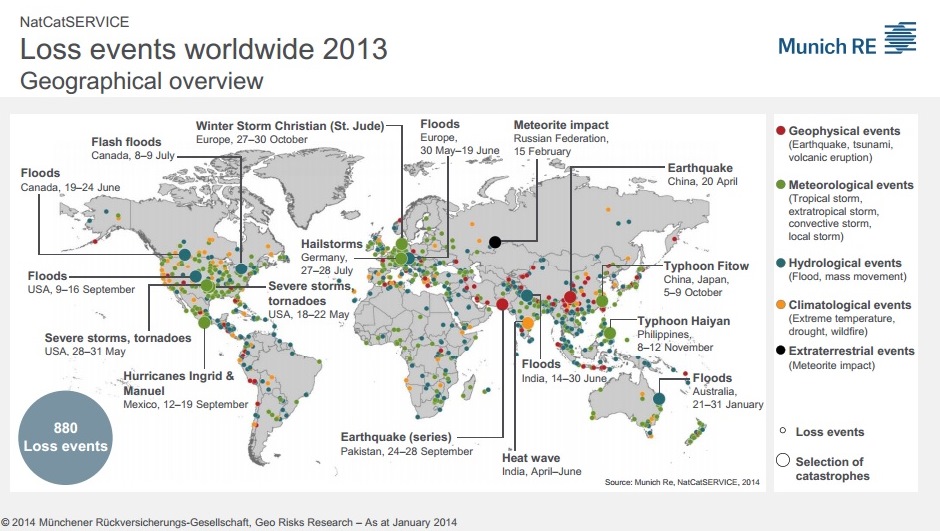This screenshot has width=940, height=531.
Task: Click the green Germany hailstorms marker
Action: pos(402,259)
